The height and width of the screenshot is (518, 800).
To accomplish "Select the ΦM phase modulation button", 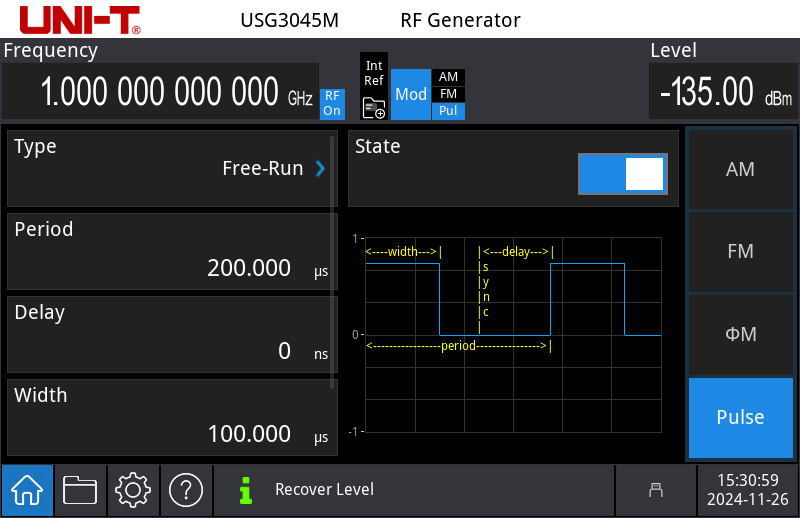I will [x=740, y=335].
